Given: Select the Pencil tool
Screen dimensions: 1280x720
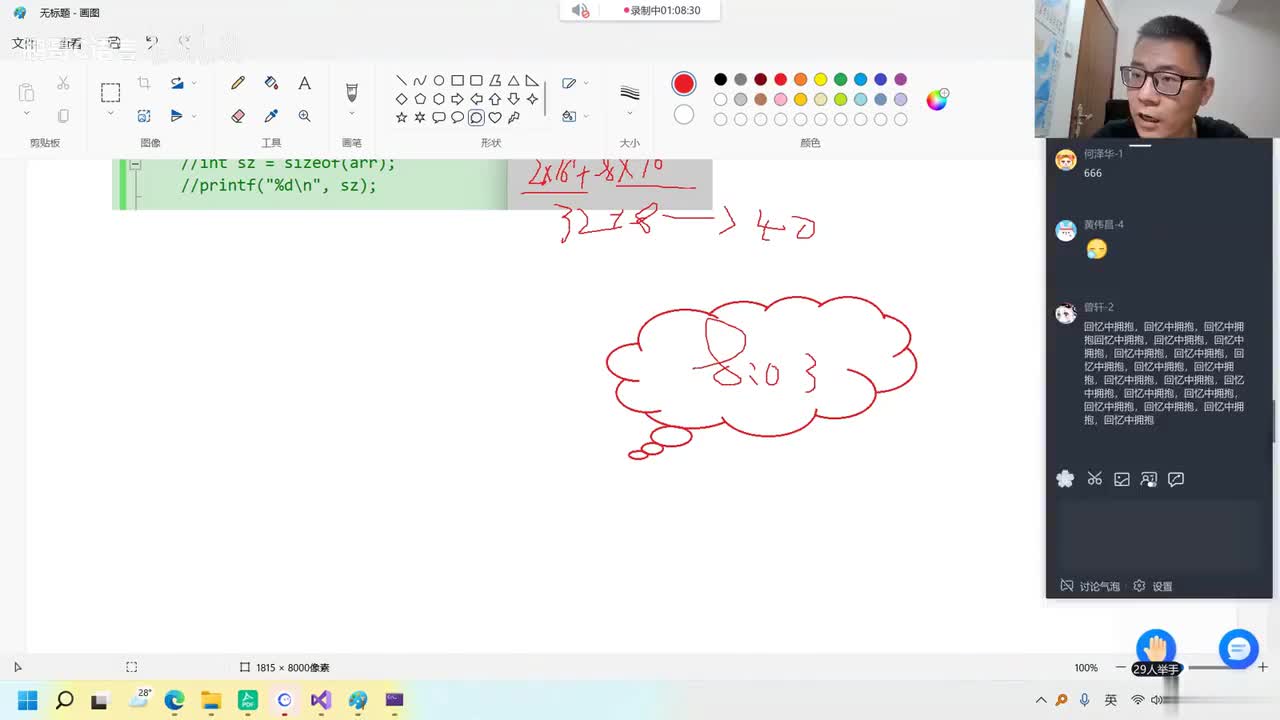Looking at the screenshot, I should click(x=238, y=84).
